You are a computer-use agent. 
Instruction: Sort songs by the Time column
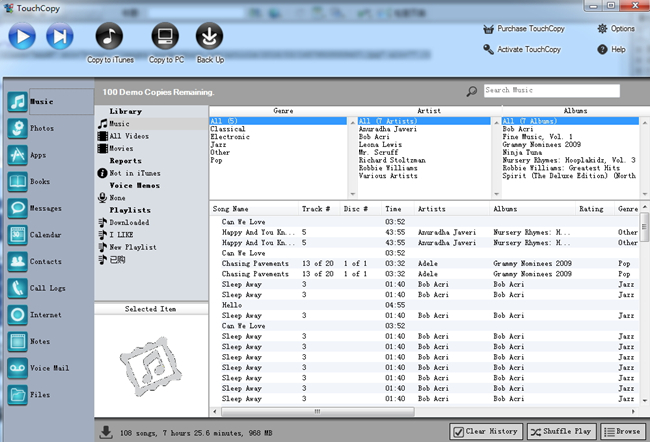[393, 209]
